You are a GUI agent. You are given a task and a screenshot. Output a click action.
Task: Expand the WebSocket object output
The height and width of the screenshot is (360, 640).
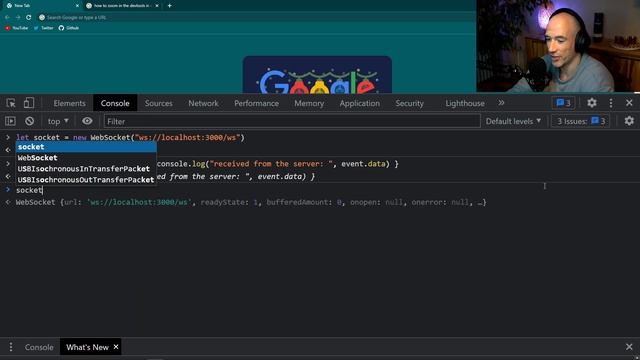coord(251,202)
